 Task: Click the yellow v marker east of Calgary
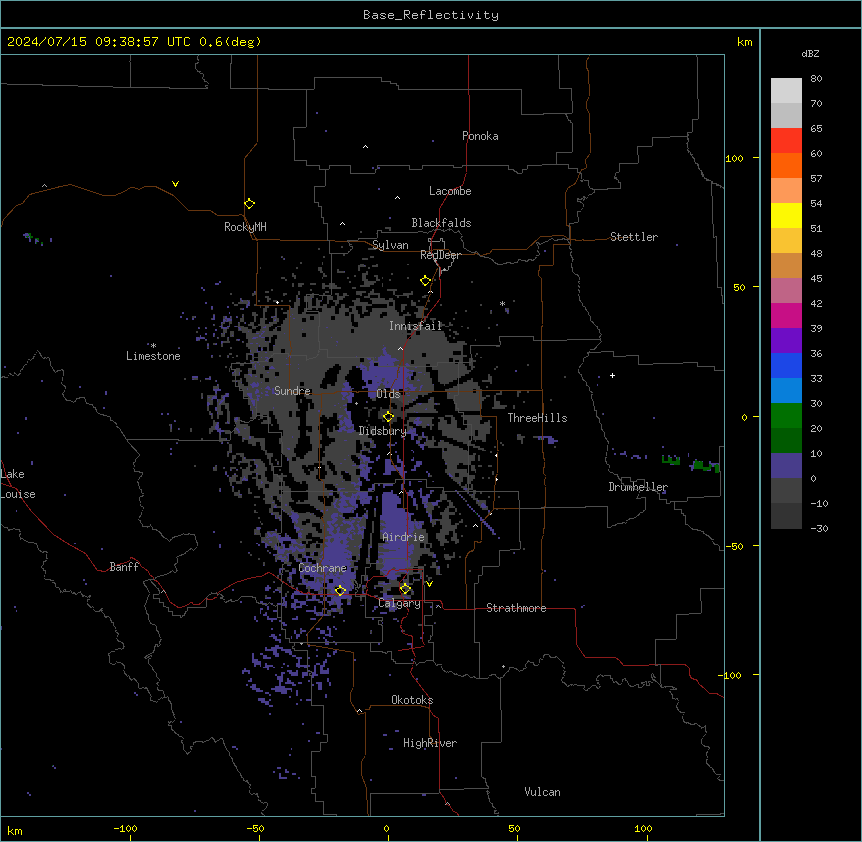[429, 584]
